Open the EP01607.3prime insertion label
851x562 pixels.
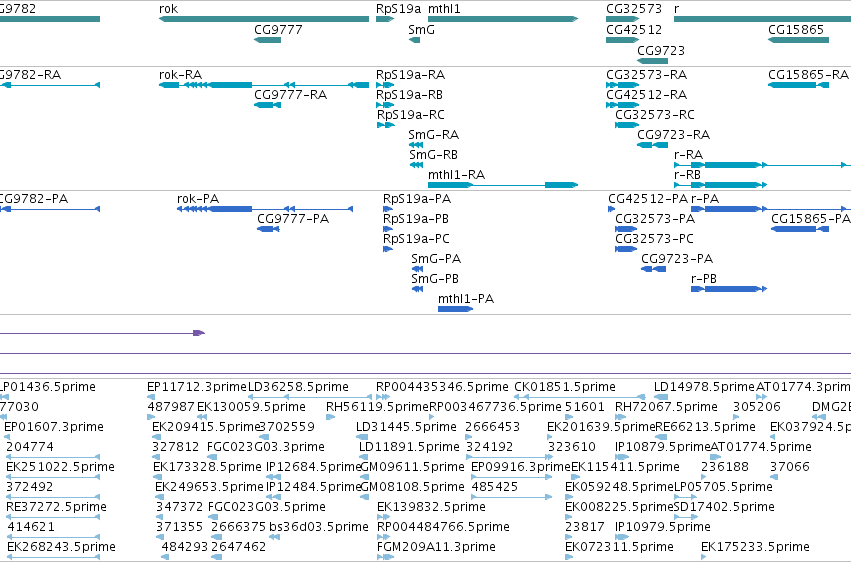point(54,427)
